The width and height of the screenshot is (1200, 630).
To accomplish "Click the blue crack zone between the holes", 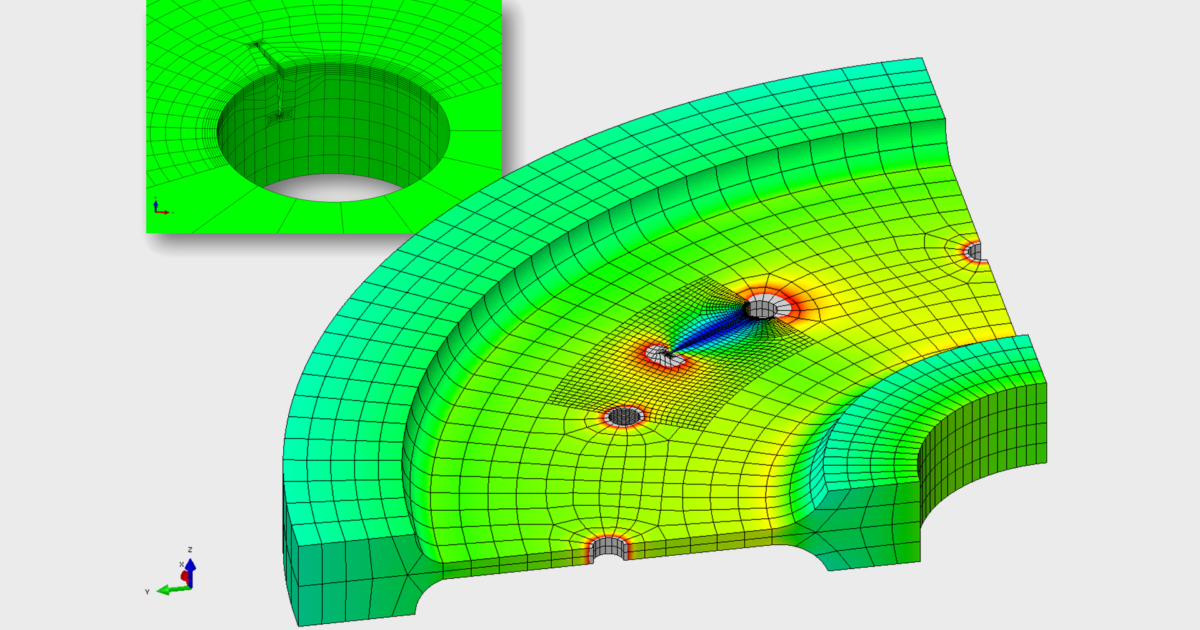I will pos(712,330).
